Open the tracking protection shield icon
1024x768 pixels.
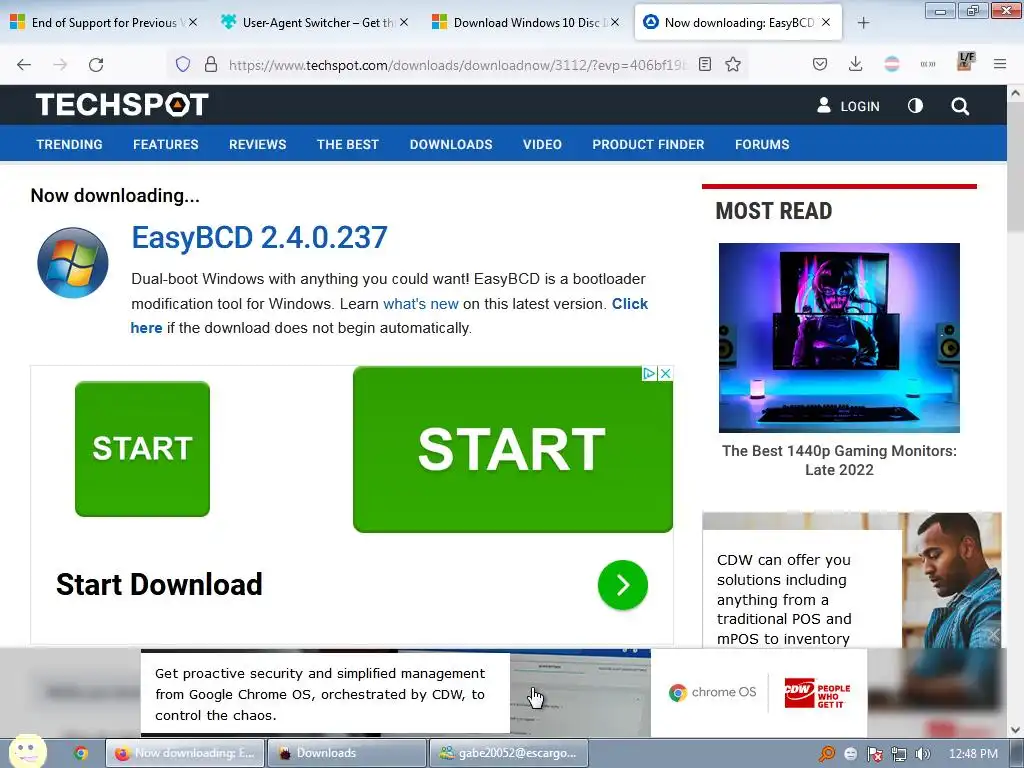coord(183,64)
